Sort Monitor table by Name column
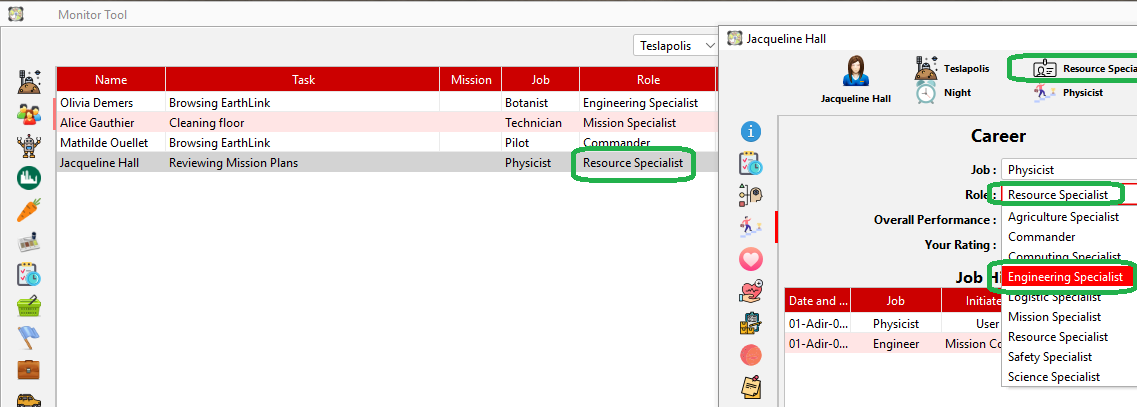1137x407 pixels. coord(111,80)
